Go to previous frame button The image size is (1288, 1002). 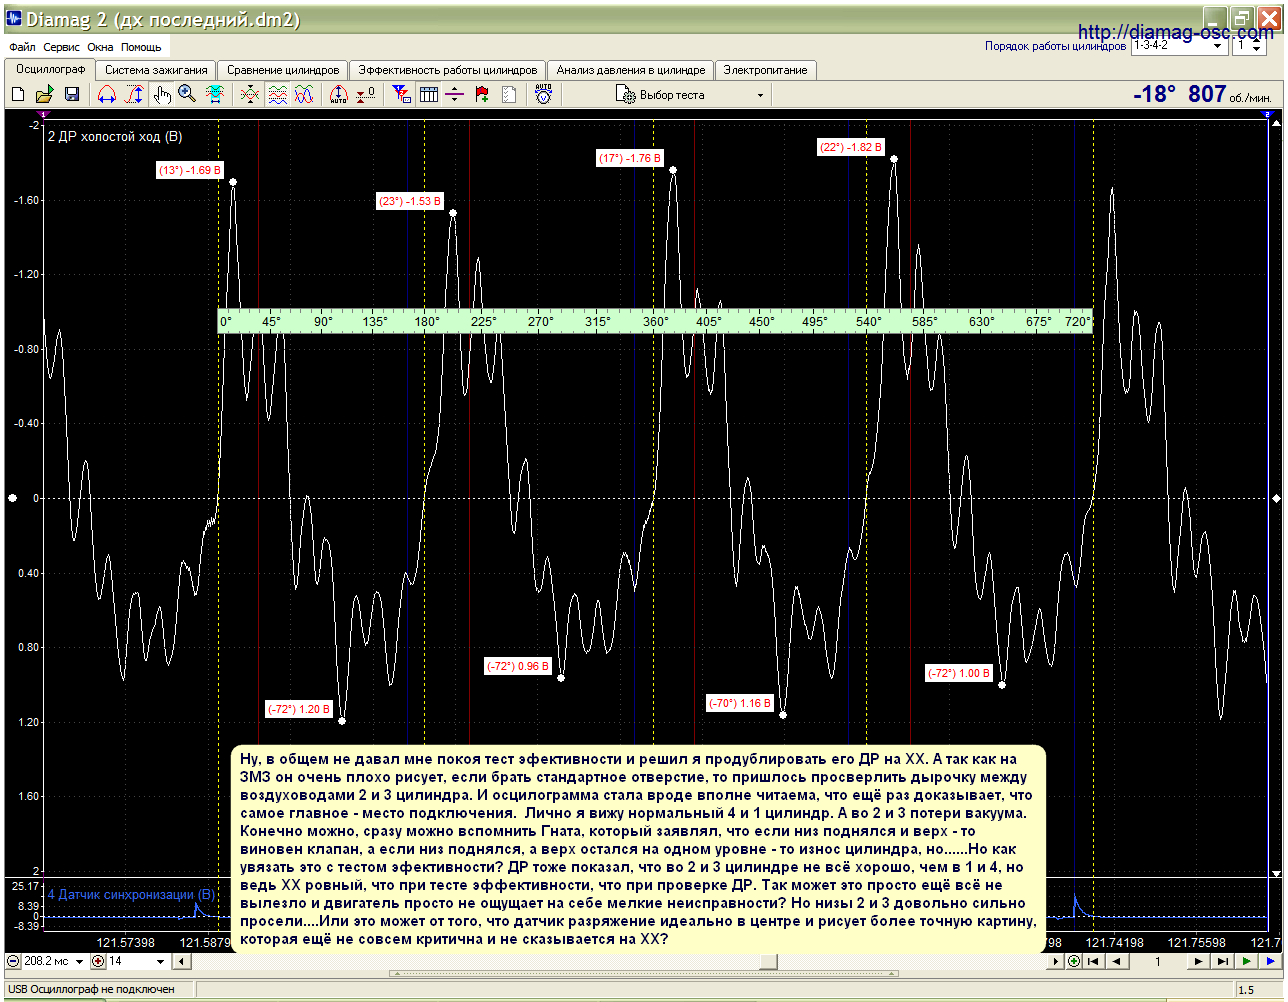click(1118, 961)
